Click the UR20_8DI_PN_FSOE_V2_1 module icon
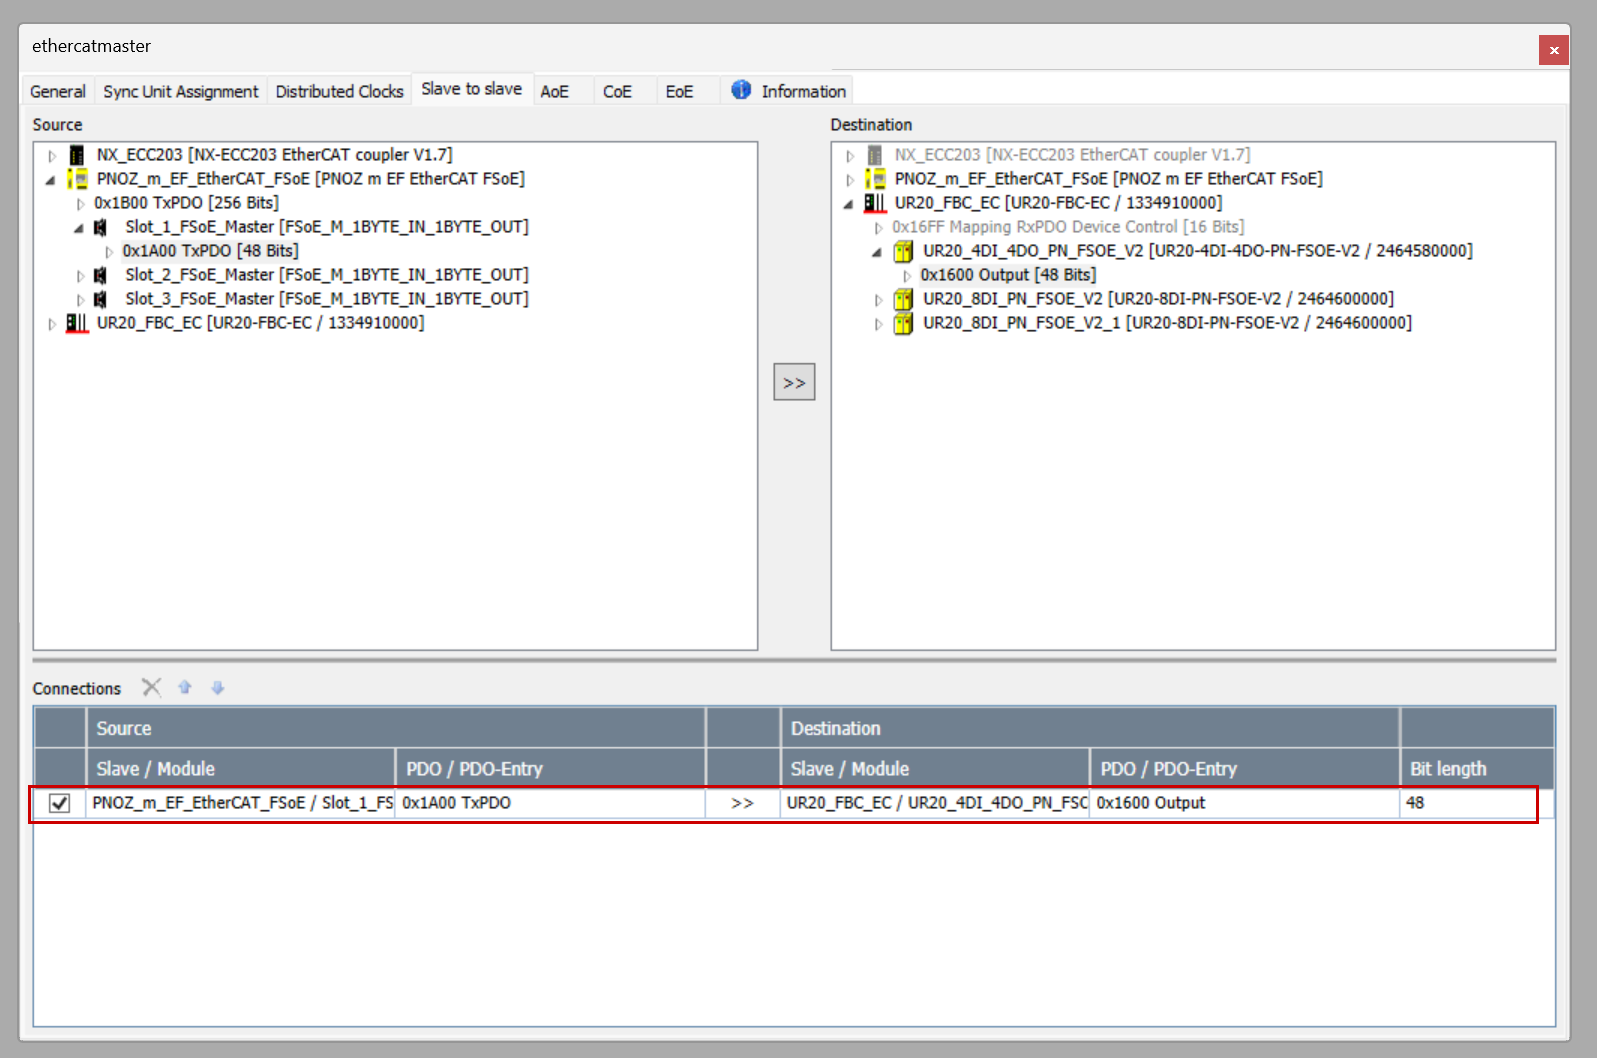Viewport: 1597px width, 1058px height. click(x=903, y=323)
